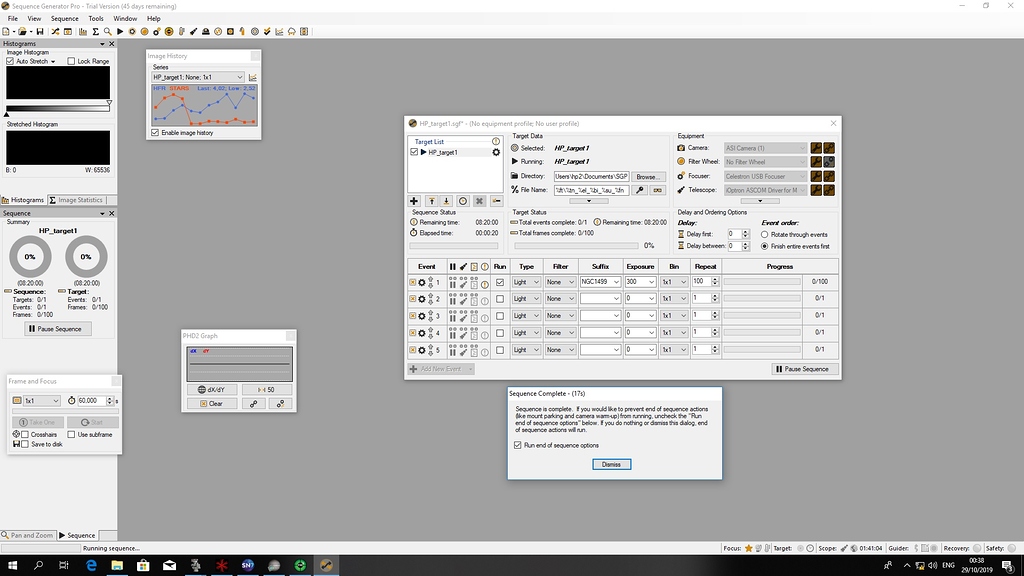The image size is (1024, 576).
Task: Click the histogram white point slider marker
Action: (109, 103)
